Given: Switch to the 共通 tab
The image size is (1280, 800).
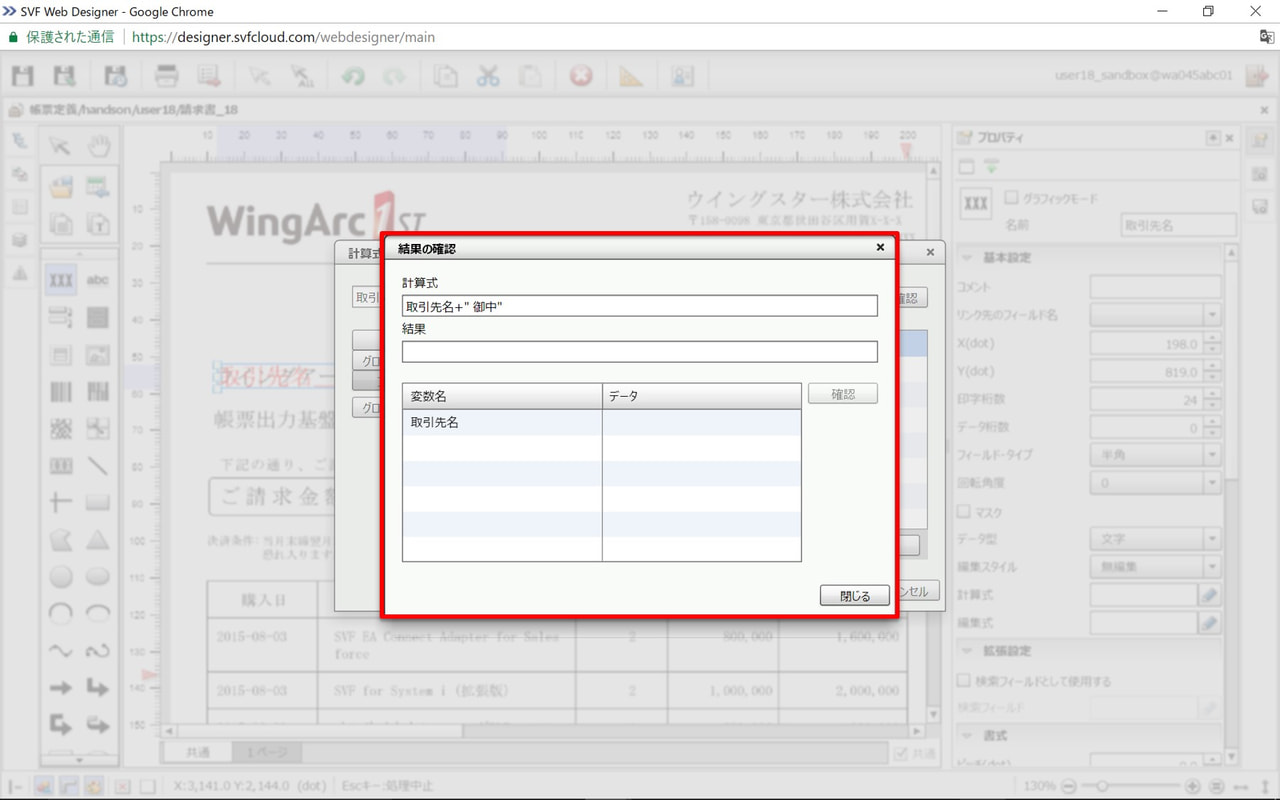Looking at the screenshot, I should click(198, 752).
